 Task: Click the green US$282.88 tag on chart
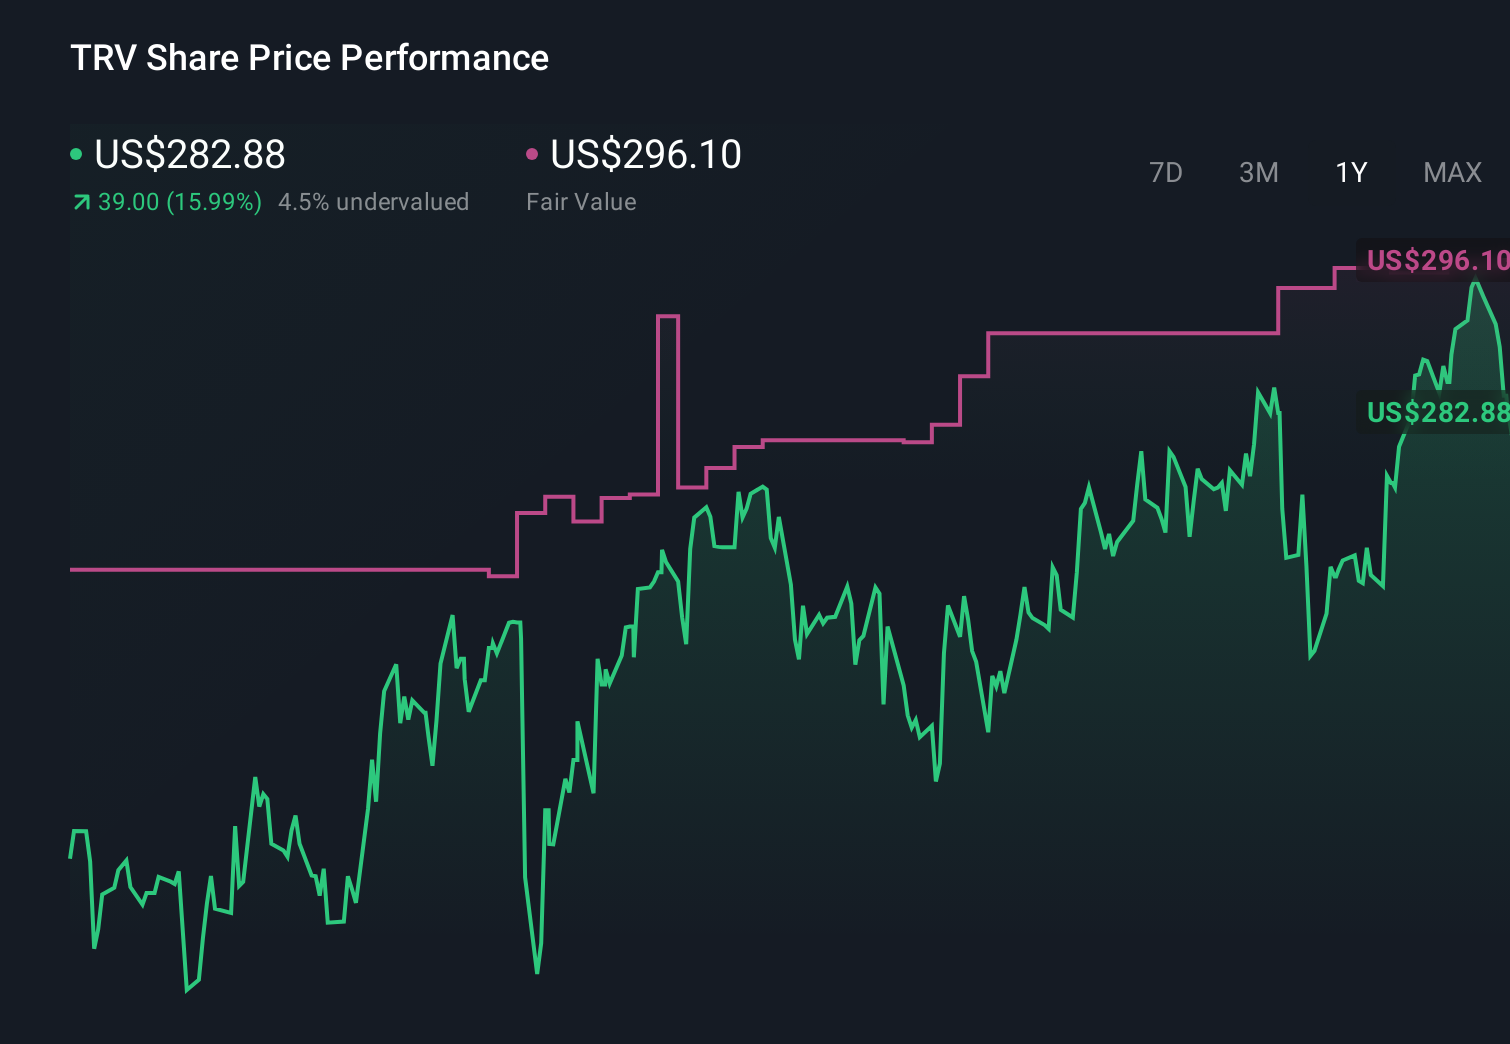point(1436,412)
